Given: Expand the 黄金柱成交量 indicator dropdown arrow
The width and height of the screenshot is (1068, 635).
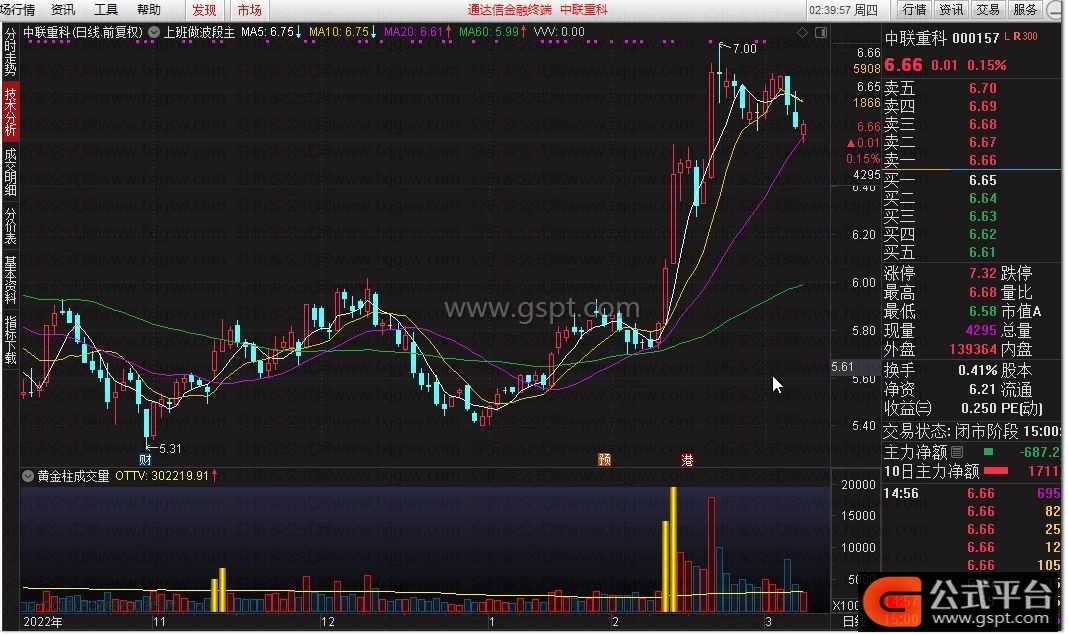Looking at the screenshot, I should tap(28, 476).
